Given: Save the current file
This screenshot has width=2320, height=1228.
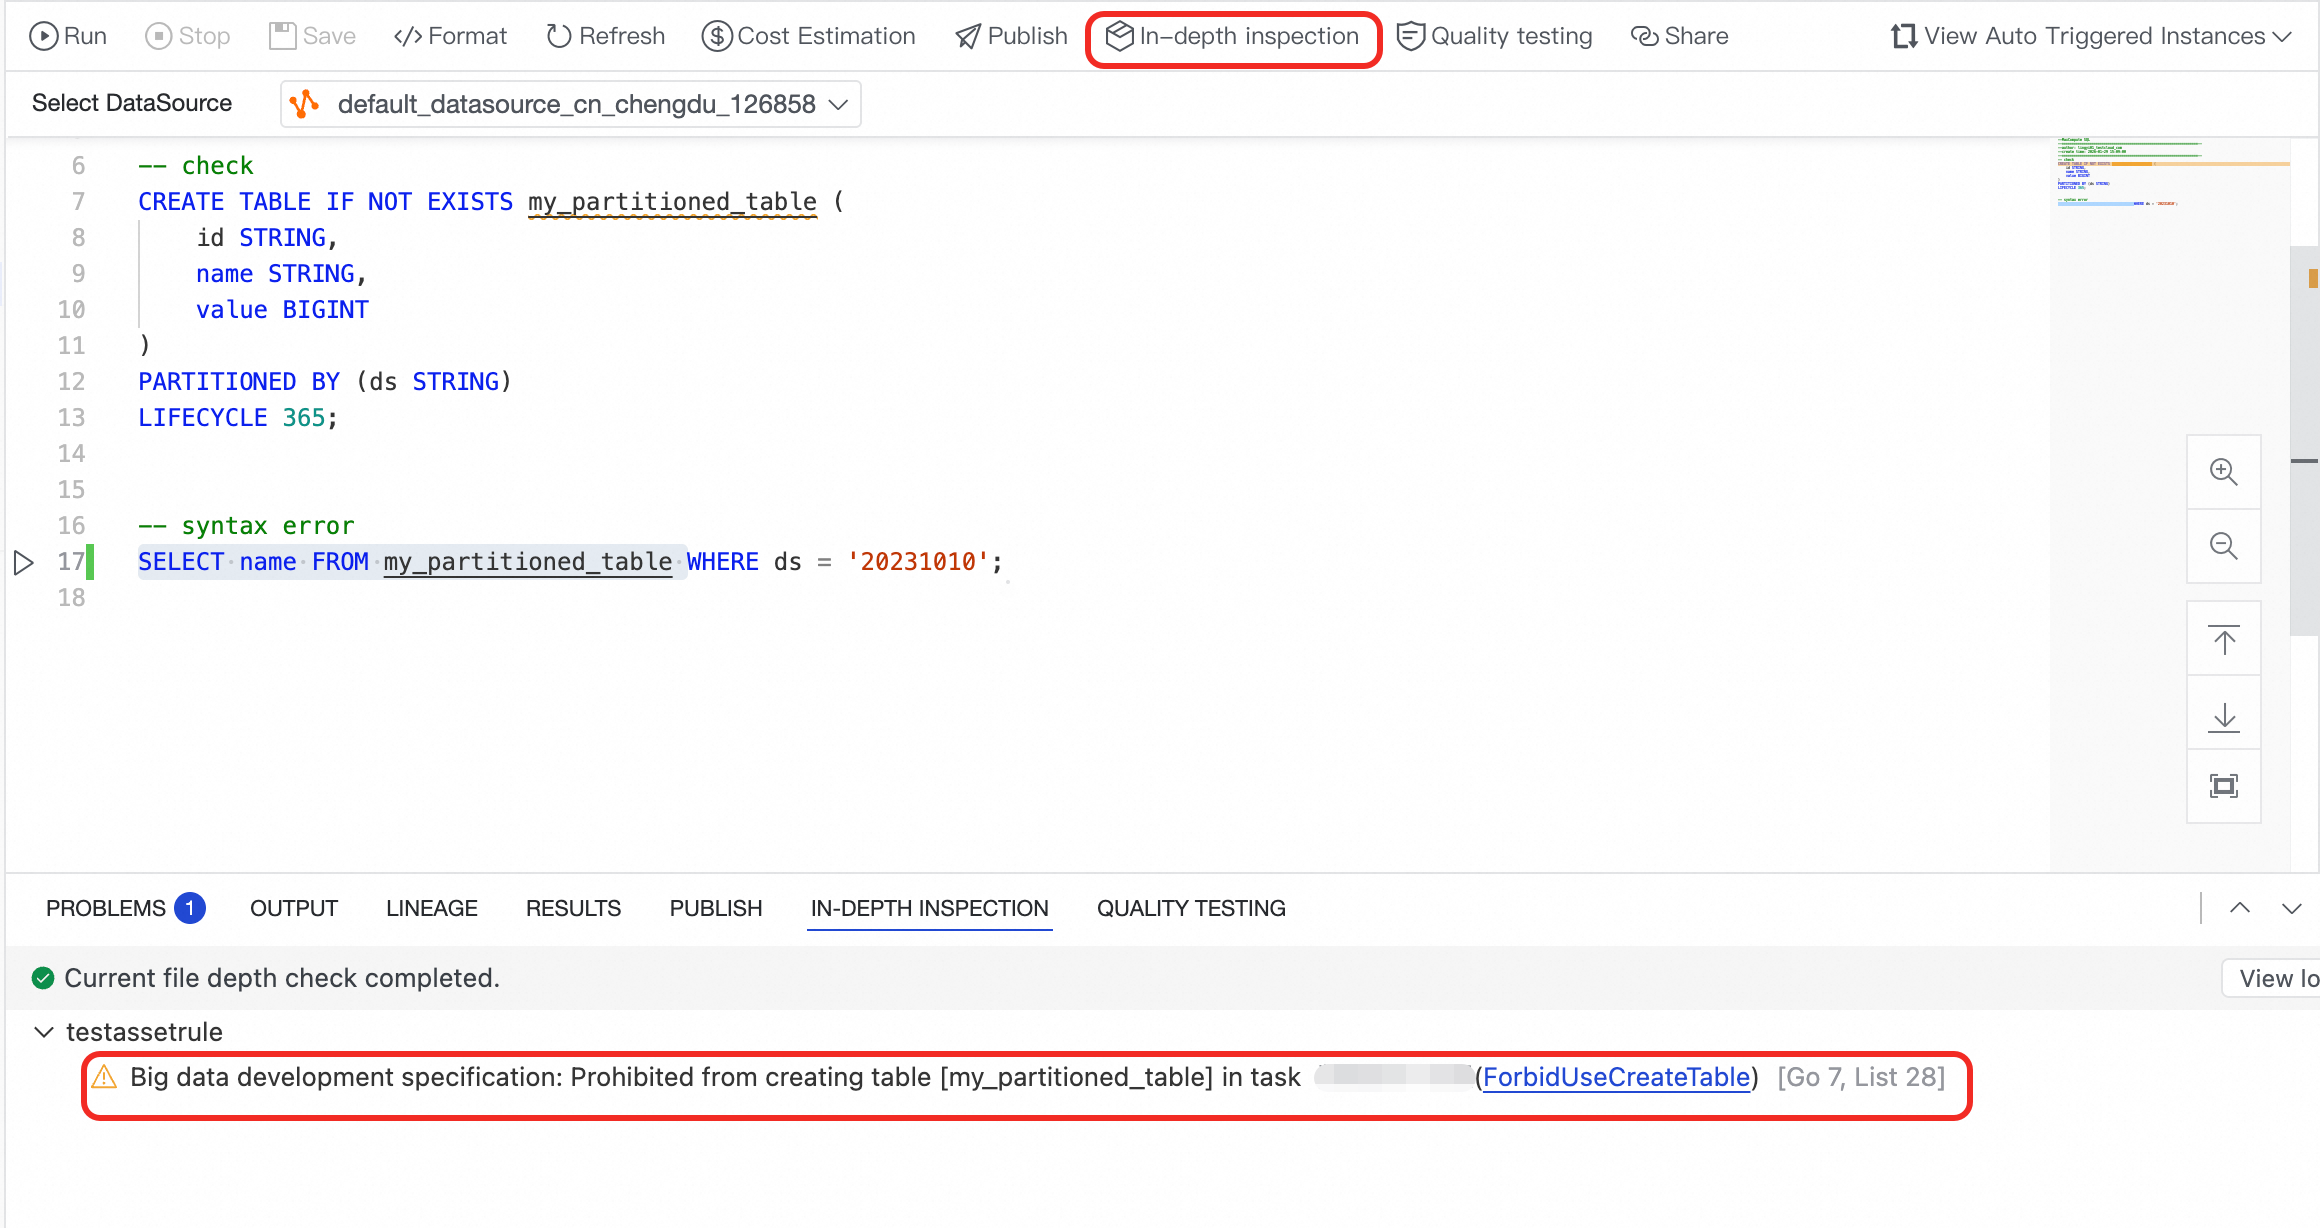Looking at the screenshot, I should (x=313, y=37).
